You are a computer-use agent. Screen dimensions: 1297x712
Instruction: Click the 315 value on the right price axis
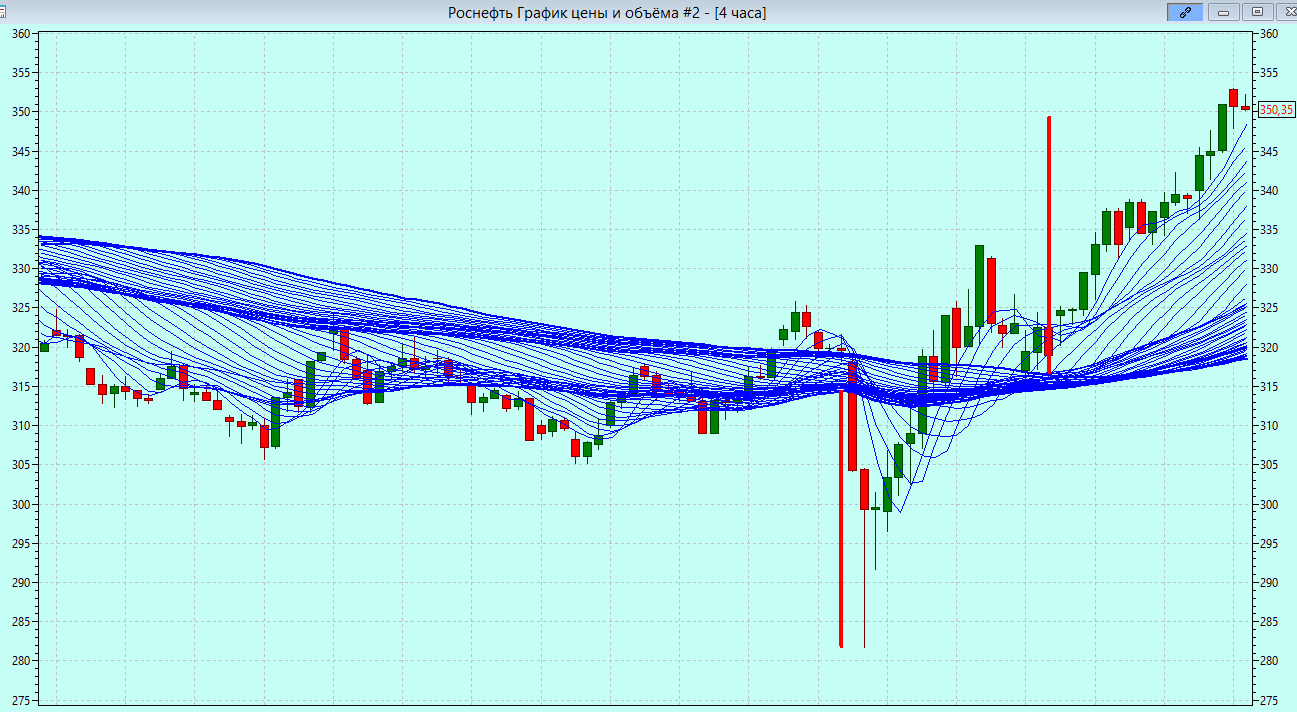(1270, 387)
